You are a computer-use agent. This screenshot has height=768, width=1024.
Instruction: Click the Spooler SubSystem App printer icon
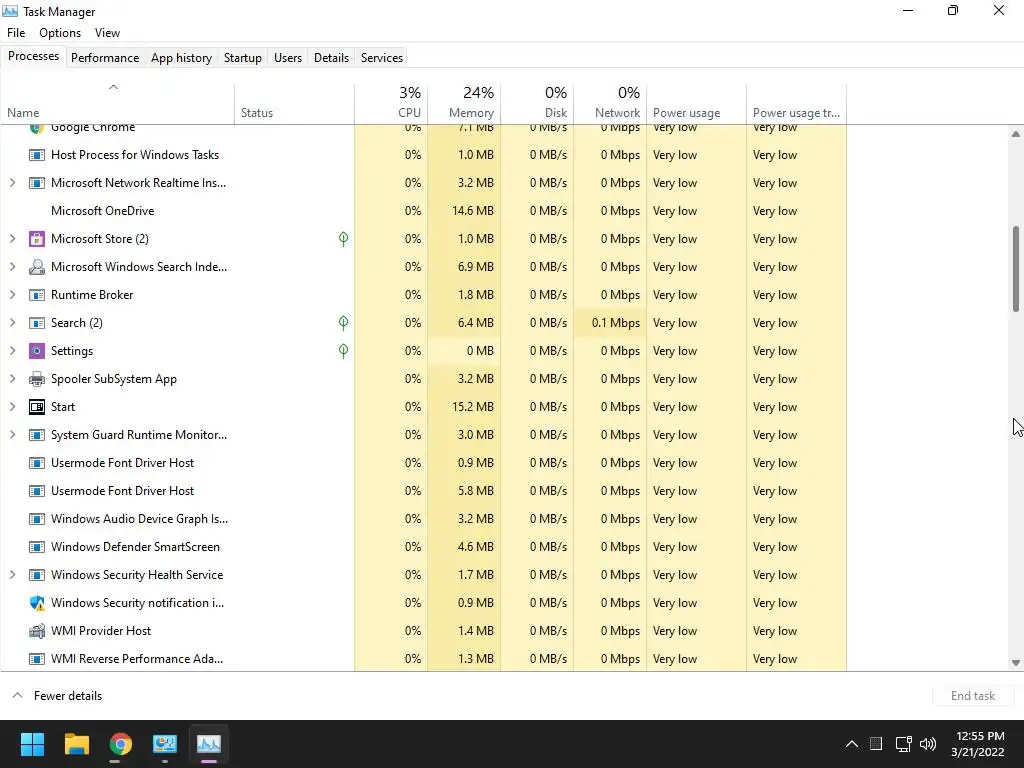click(x=37, y=379)
